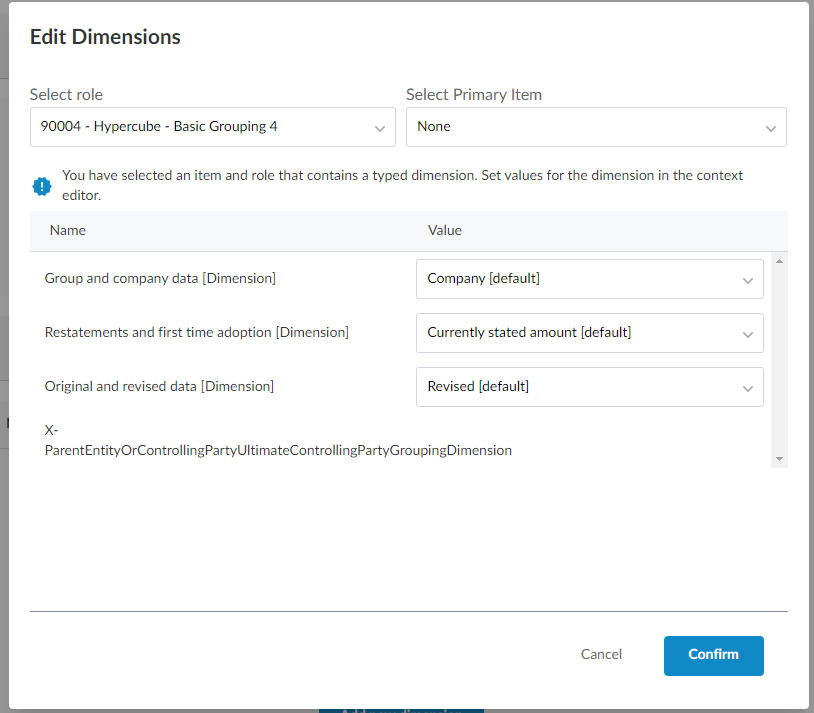Click the Name column header
Image resolution: width=814 pixels, height=713 pixels.
[68, 230]
